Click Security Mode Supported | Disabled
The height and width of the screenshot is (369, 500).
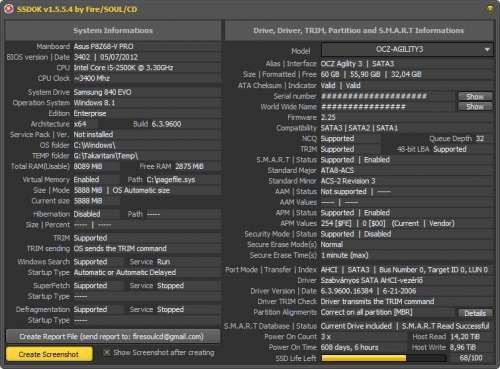(356, 234)
